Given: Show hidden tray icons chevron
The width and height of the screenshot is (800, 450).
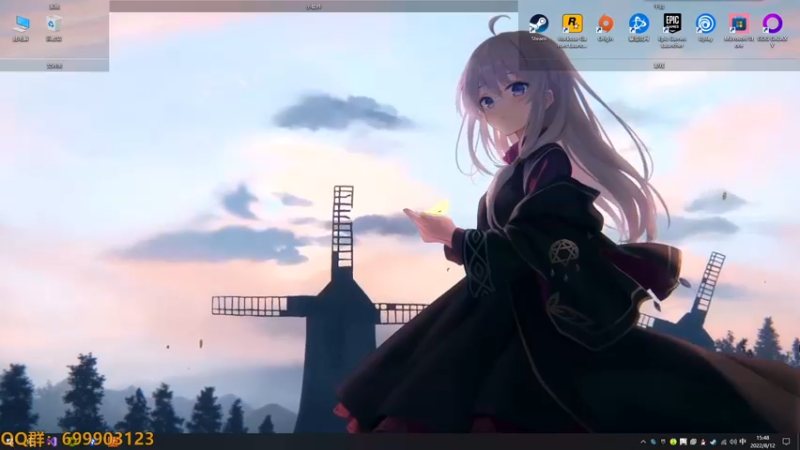Looking at the screenshot, I should pyautogui.click(x=643, y=442).
